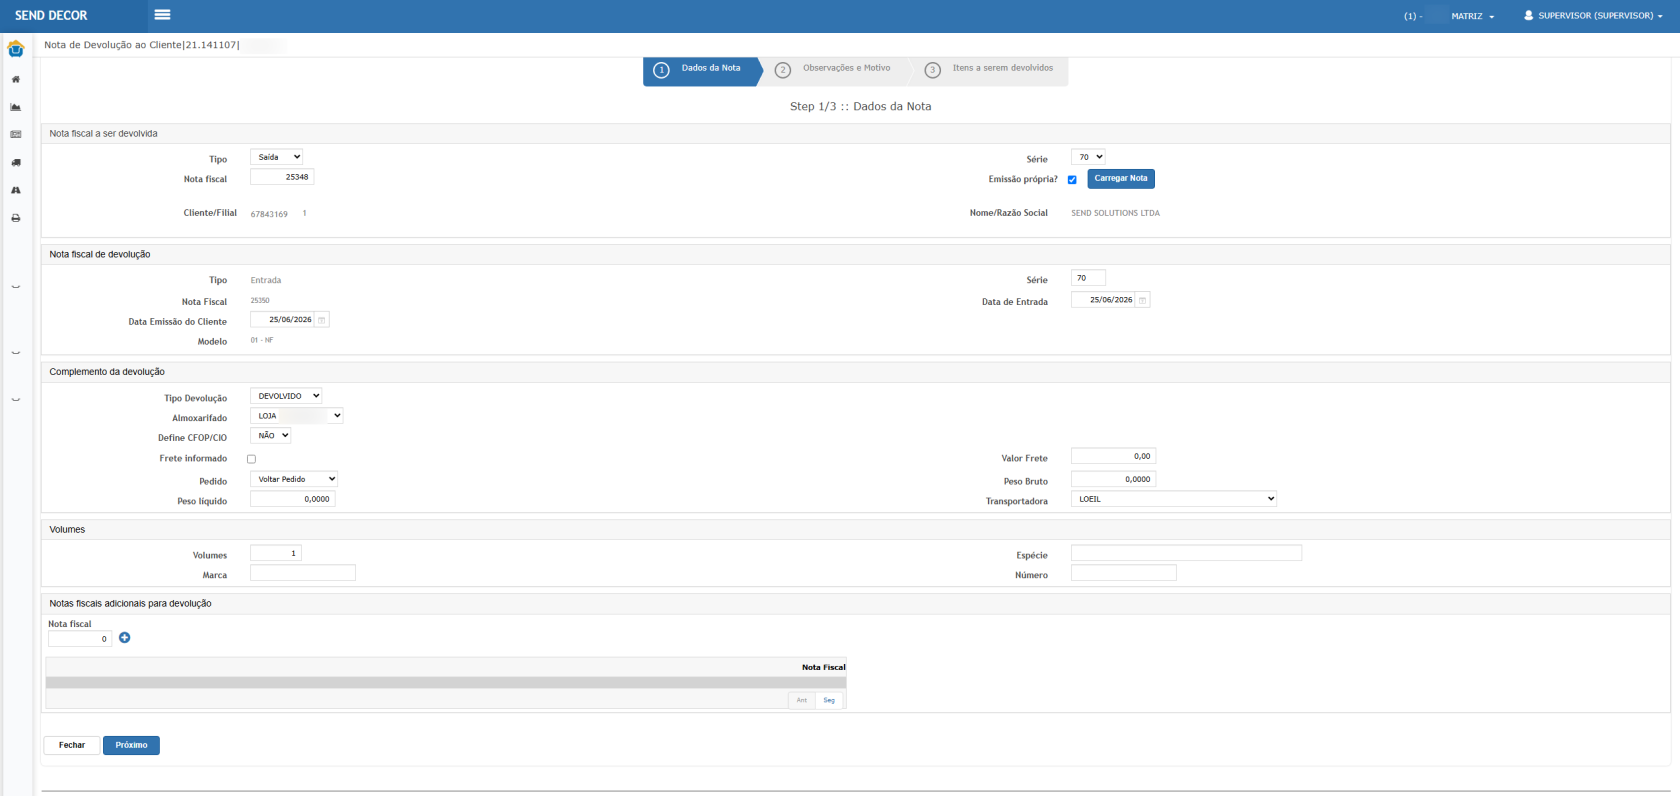1680x796 pixels.
Task: Go to Dados da Nota step tab
Action: click(703, 71)
